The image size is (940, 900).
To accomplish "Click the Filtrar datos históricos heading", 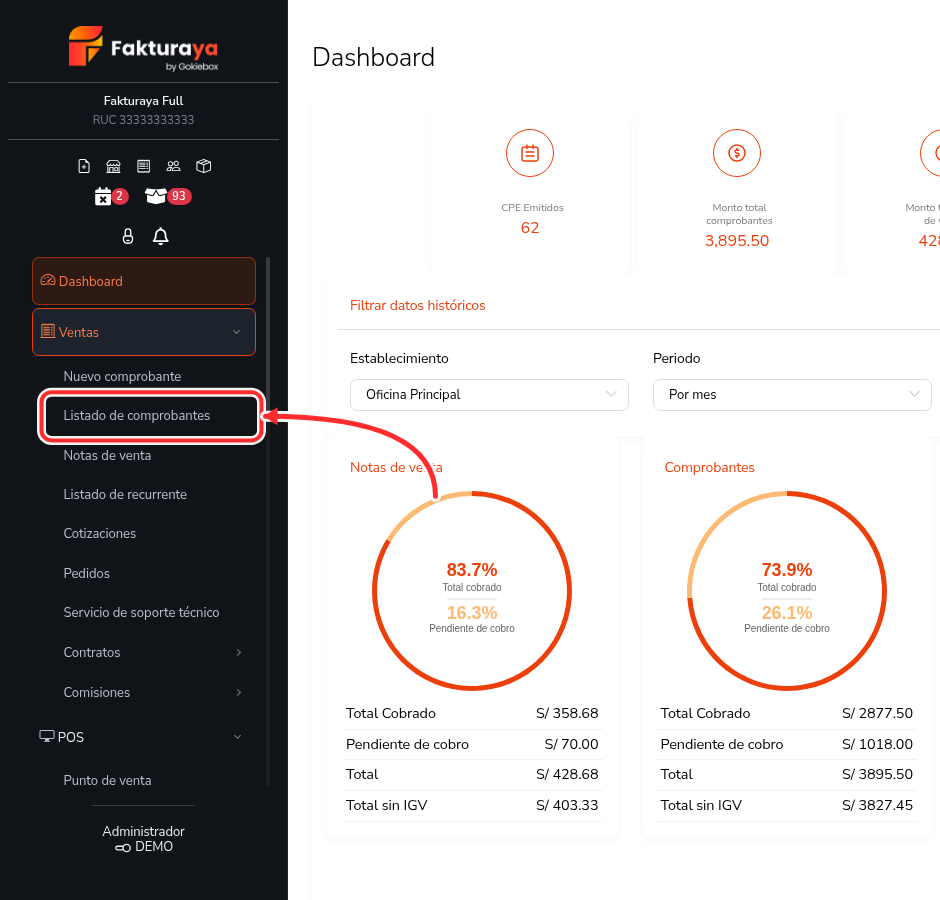I will click(x=417, y=305).
